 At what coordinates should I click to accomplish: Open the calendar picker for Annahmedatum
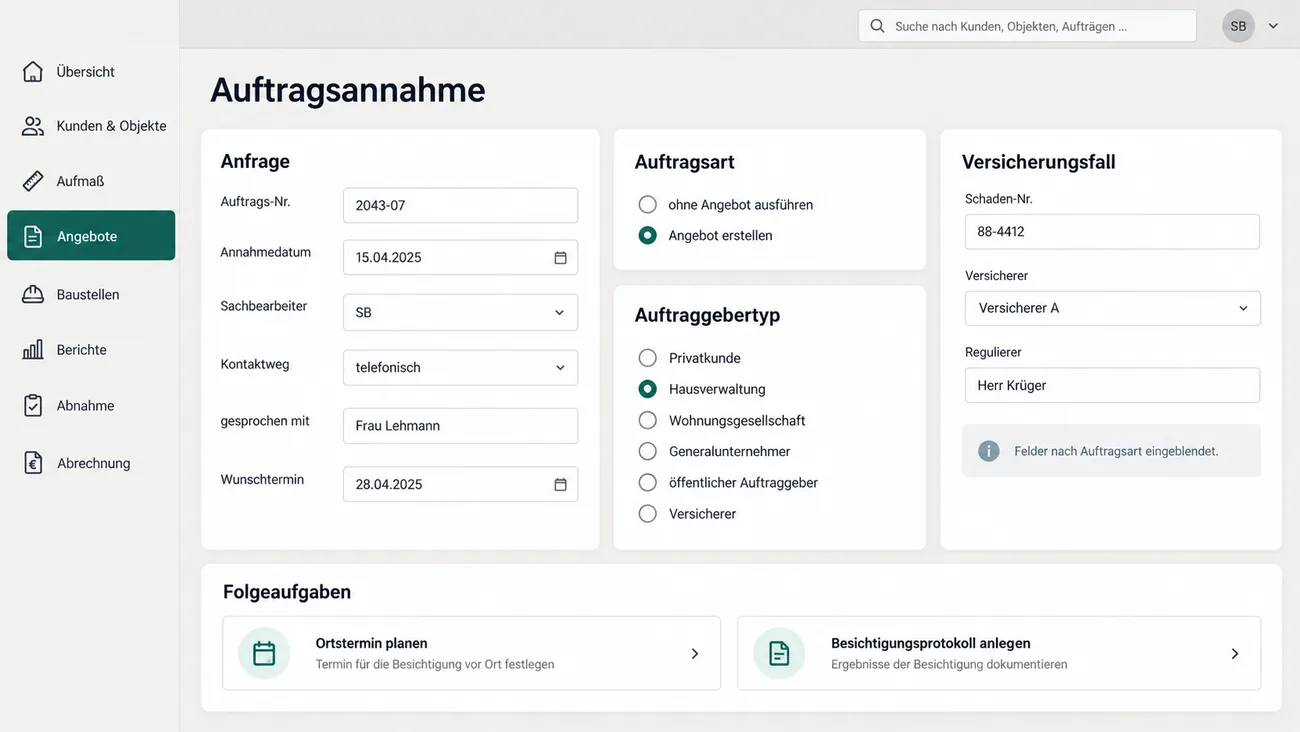[x=560, y=258]
